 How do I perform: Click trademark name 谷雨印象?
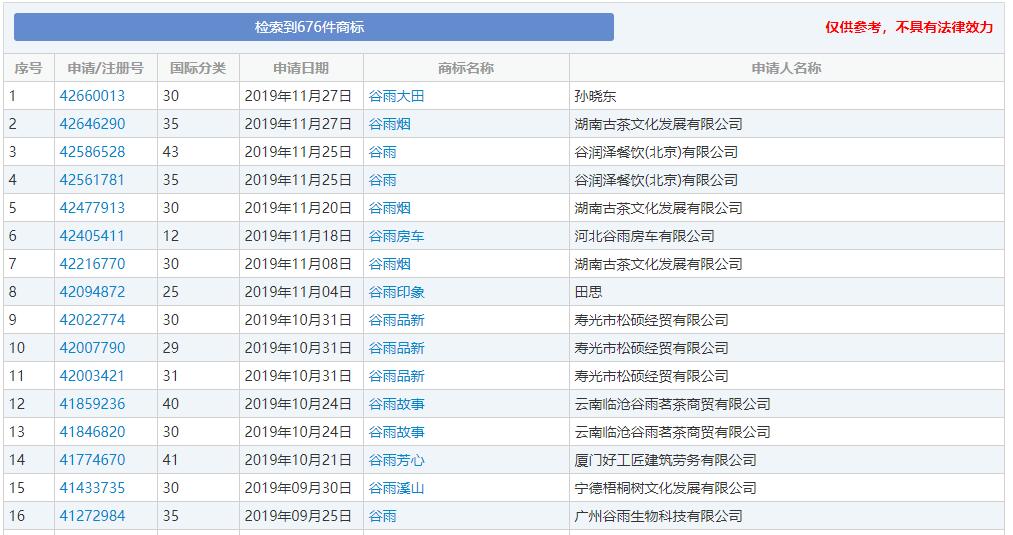(x=396, y=292)
